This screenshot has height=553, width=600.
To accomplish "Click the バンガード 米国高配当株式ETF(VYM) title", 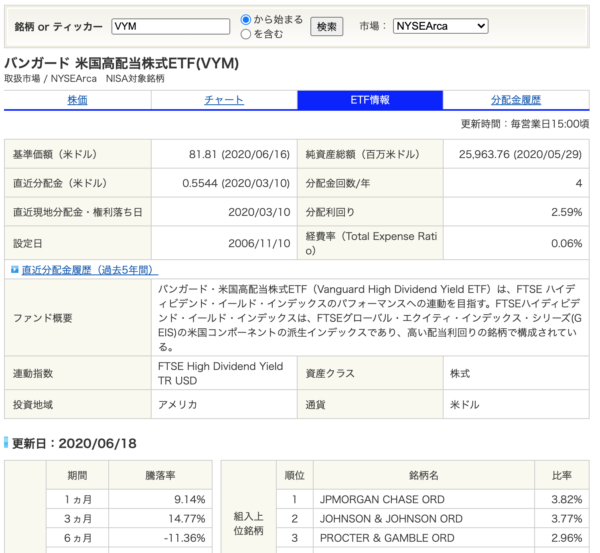I will [x=122, y=63].
